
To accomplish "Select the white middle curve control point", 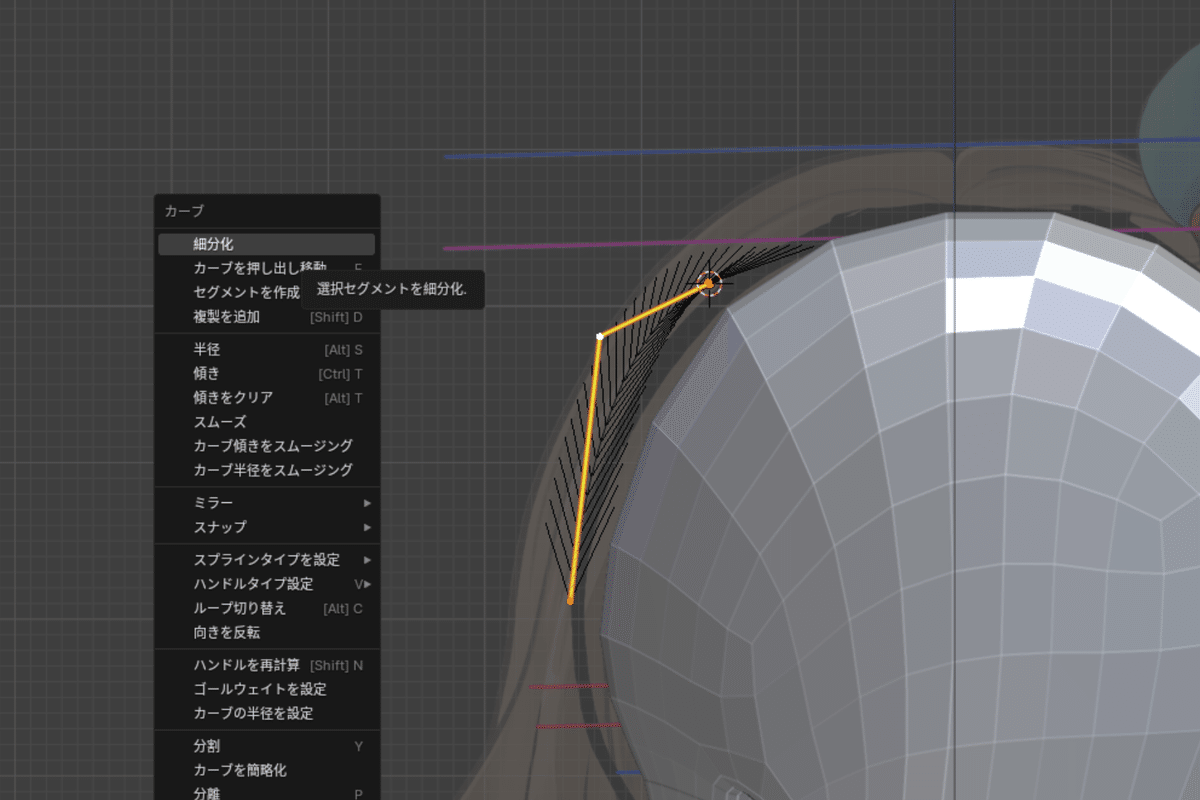I will [x=599, y=336].
